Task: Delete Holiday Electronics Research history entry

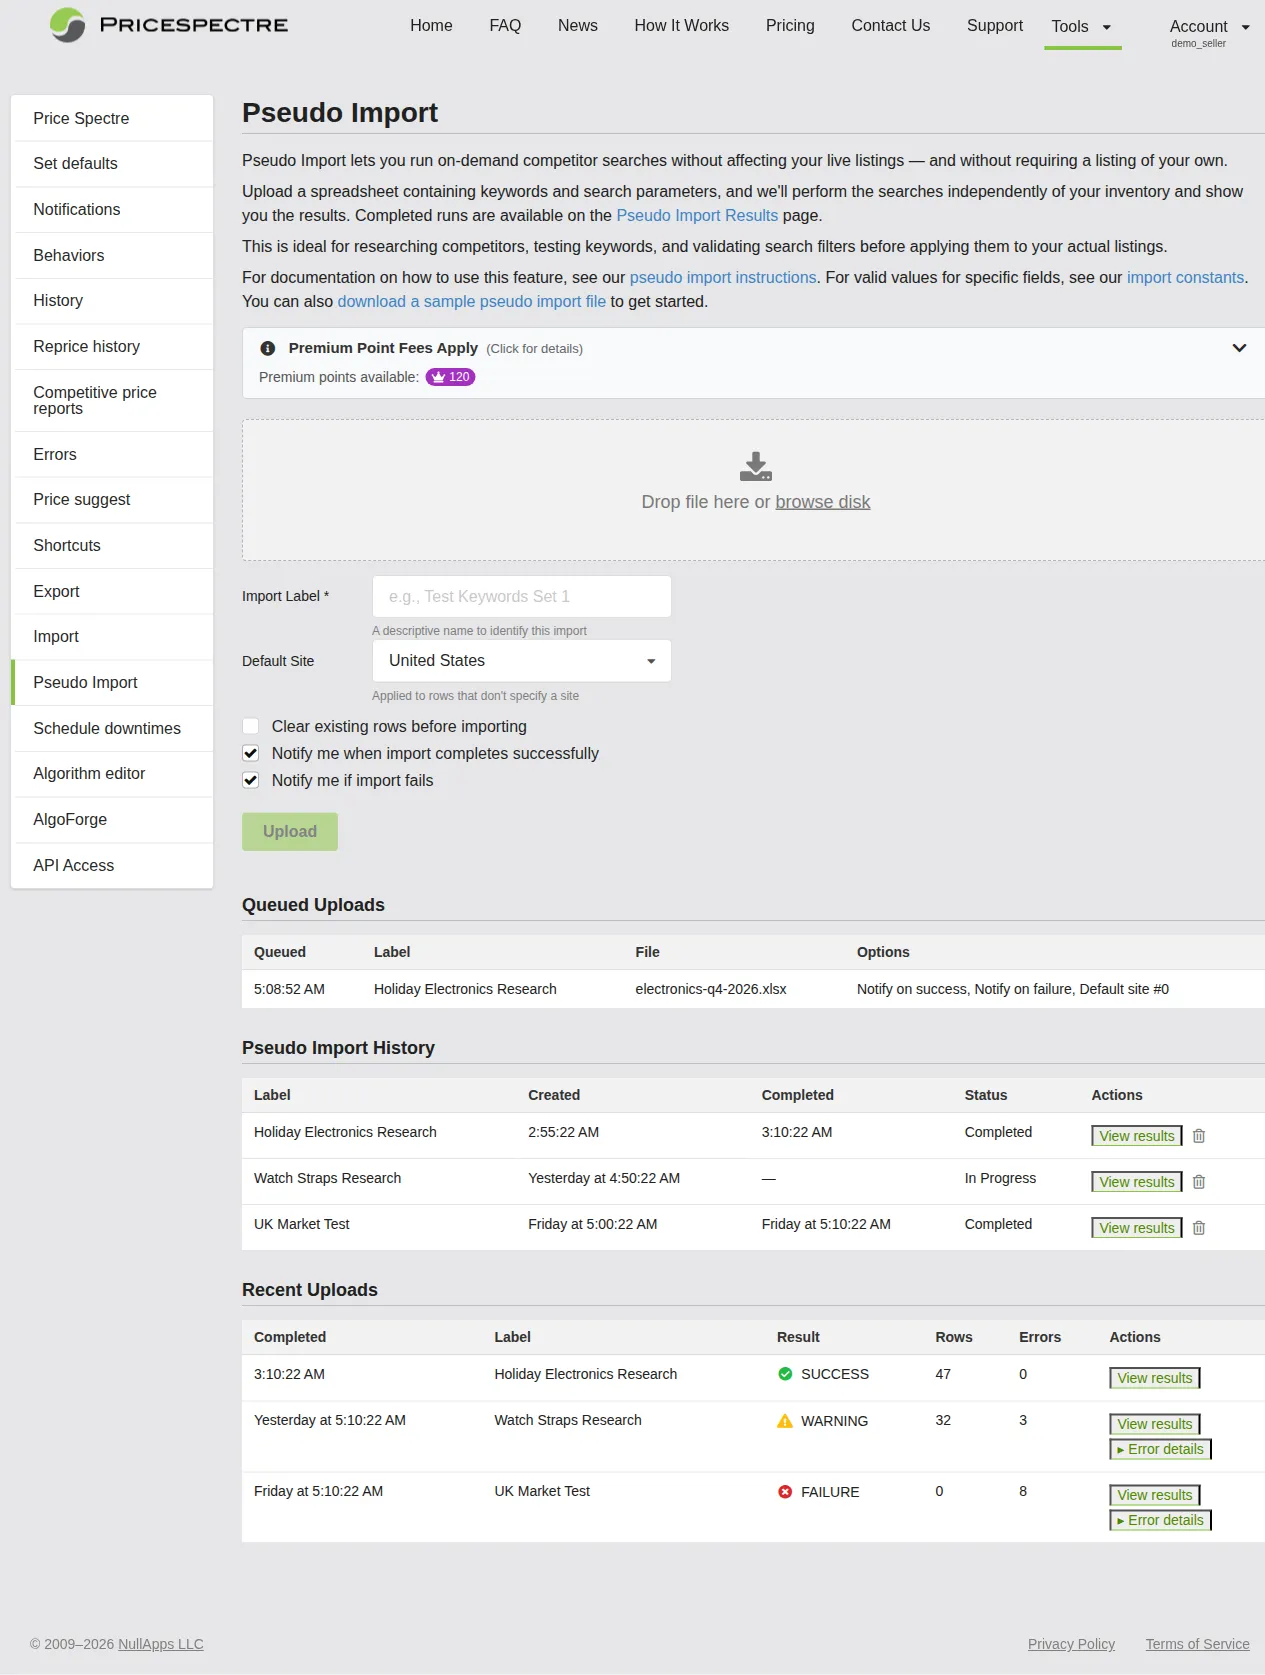Action: tap(1198, 1136)
